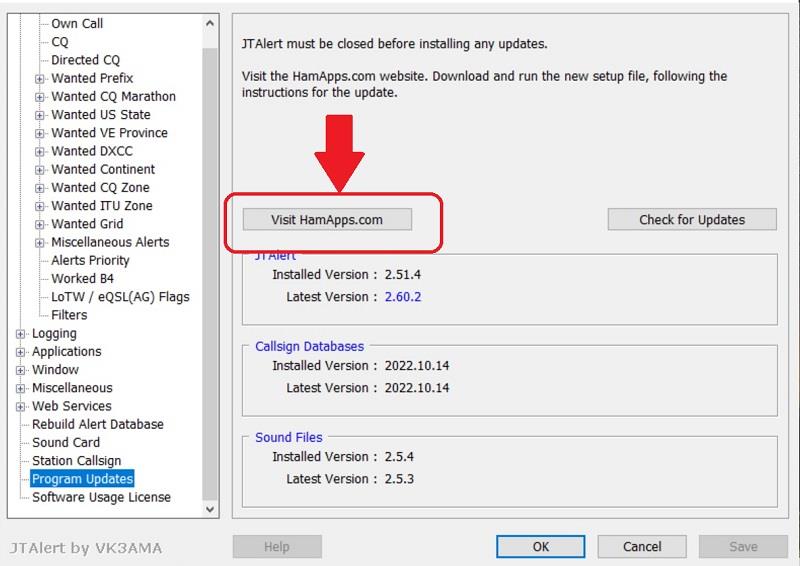Click the tree scrollbar up arrow
Viewport: 800px width, 566px height.
tap(210, 23)
